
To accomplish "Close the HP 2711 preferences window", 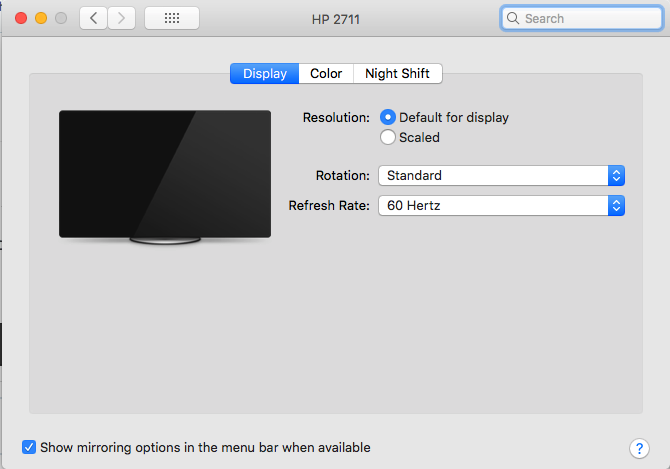I will [x=21, y=18].
